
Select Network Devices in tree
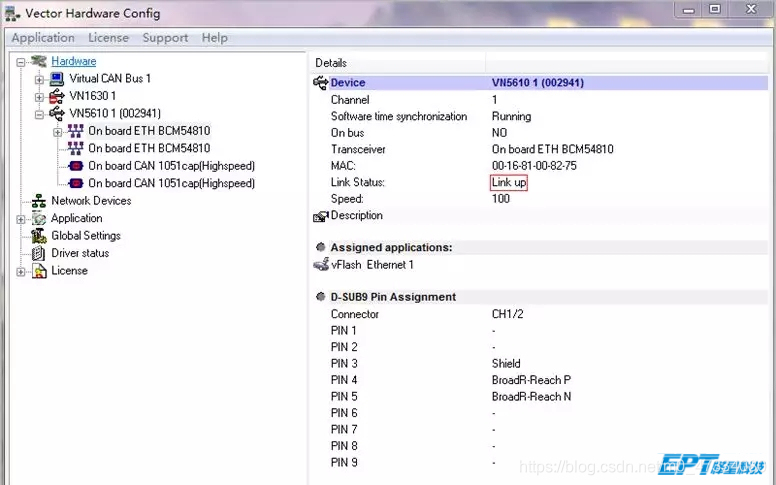coord(91,201)
